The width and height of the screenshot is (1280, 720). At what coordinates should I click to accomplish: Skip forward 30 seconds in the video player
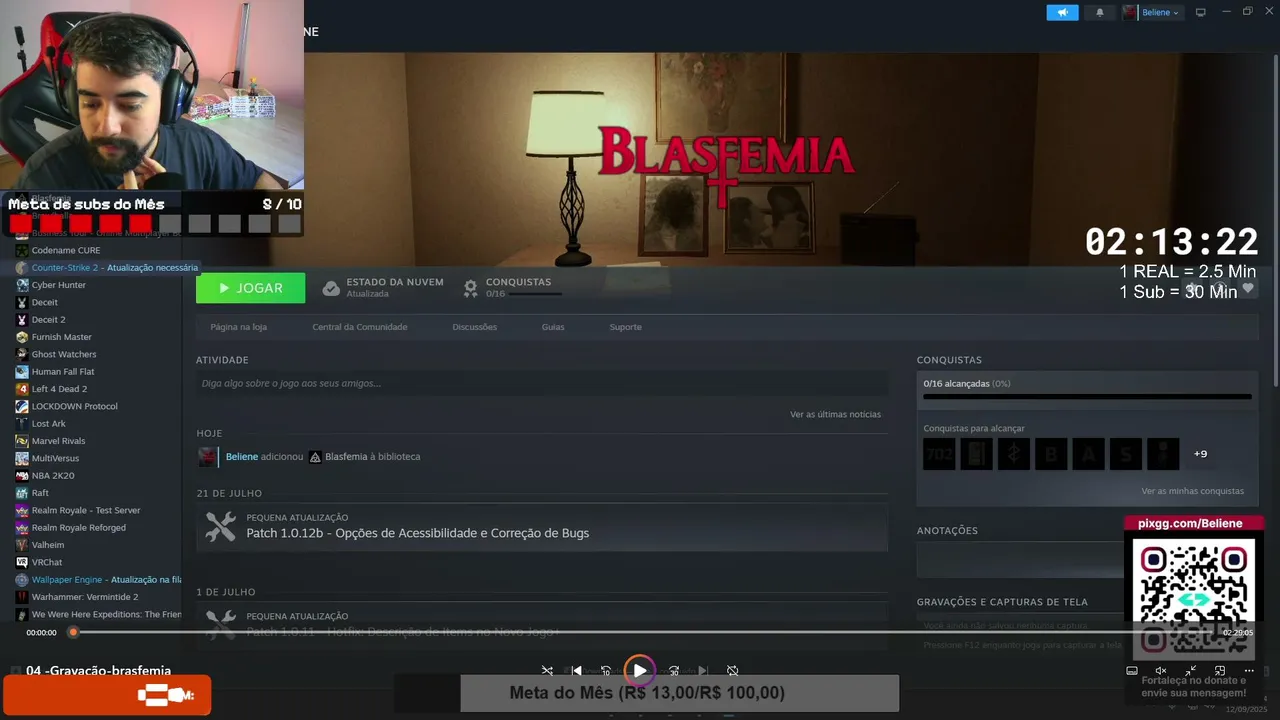pos(674,671)
